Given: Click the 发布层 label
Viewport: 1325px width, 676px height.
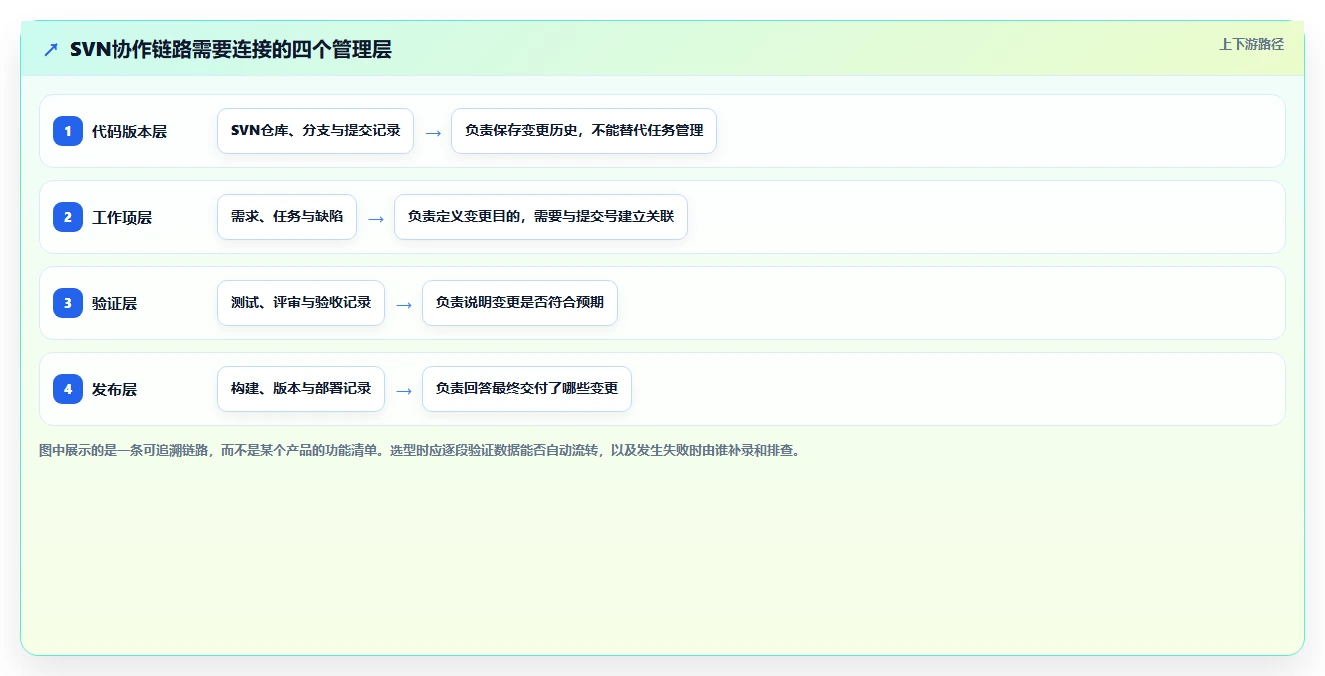Looking at the screenshot, I should tap(114, 389).
